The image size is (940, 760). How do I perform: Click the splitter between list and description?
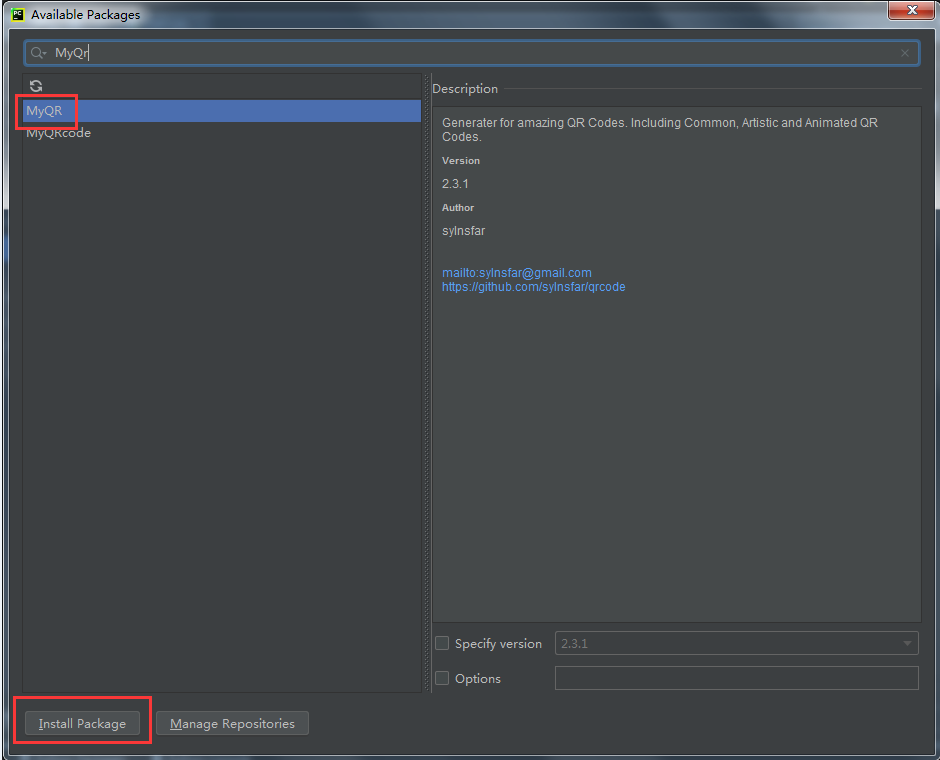(427, 380)
